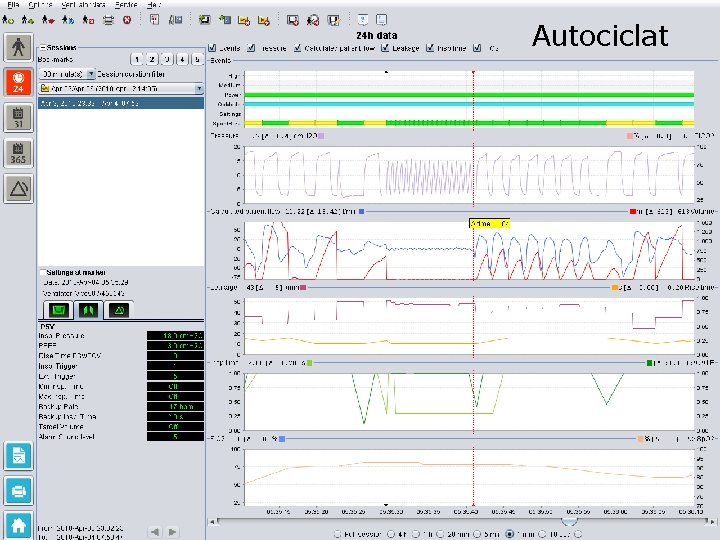
Task: Select the 365-day calendar view icon
Action: [x=17, y=152]
